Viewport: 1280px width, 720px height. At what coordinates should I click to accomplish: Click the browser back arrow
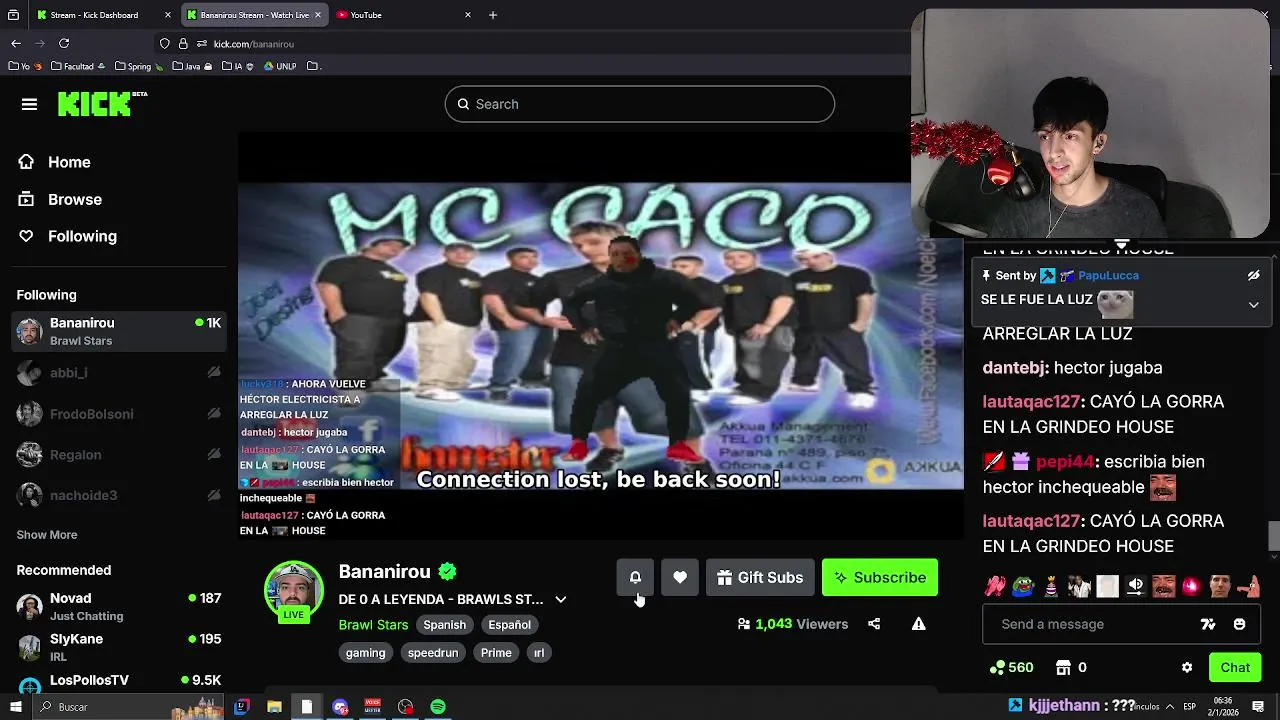pos(16,44)
